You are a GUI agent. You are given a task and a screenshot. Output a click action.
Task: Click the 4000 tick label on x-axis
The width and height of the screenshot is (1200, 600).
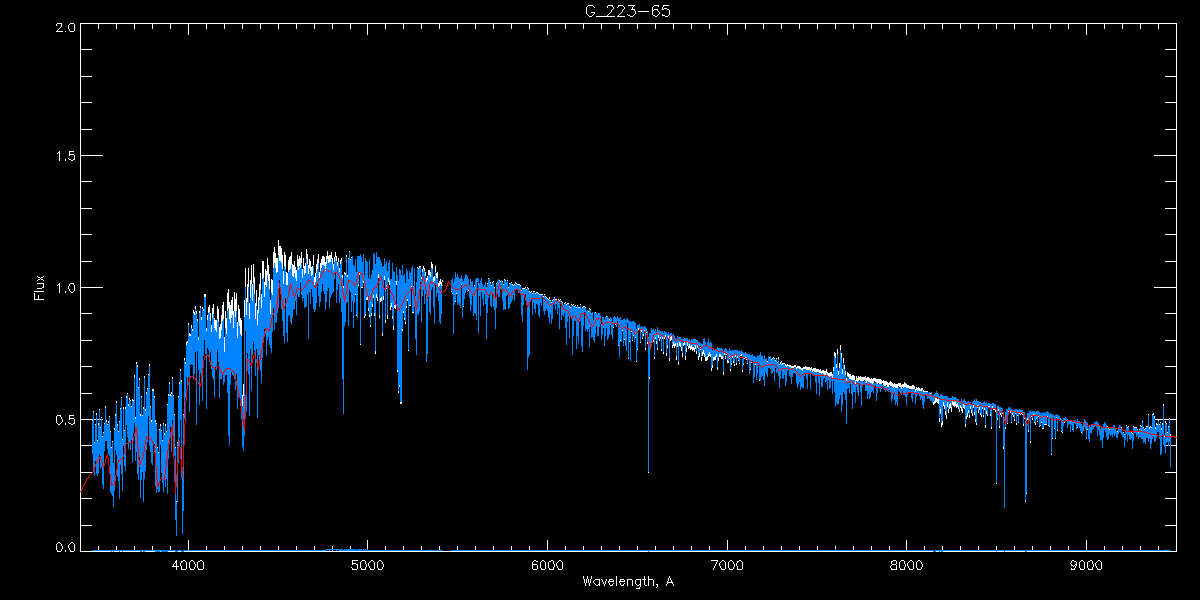tap(188, 564)
